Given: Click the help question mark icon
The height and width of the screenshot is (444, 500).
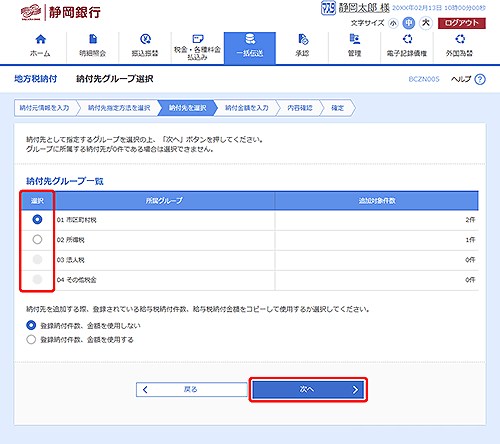Looking at the screenshot, I should (480, 79).
